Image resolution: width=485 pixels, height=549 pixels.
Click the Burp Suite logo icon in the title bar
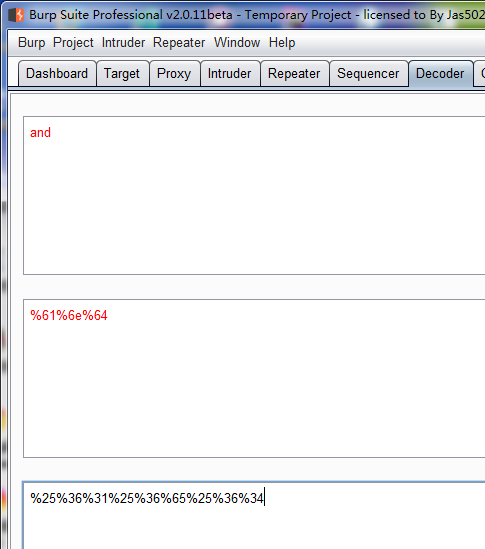coord(16,15)
